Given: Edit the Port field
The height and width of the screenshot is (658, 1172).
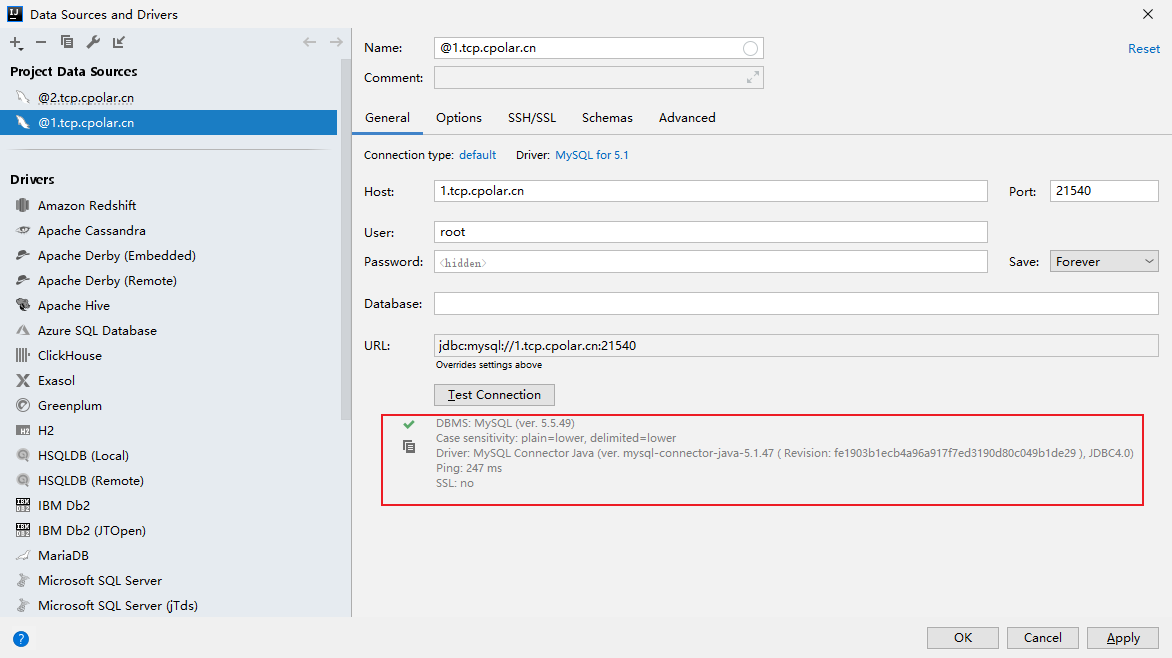Looking at the screenshot, I should pyautogui.click(x=1104, y=191).
